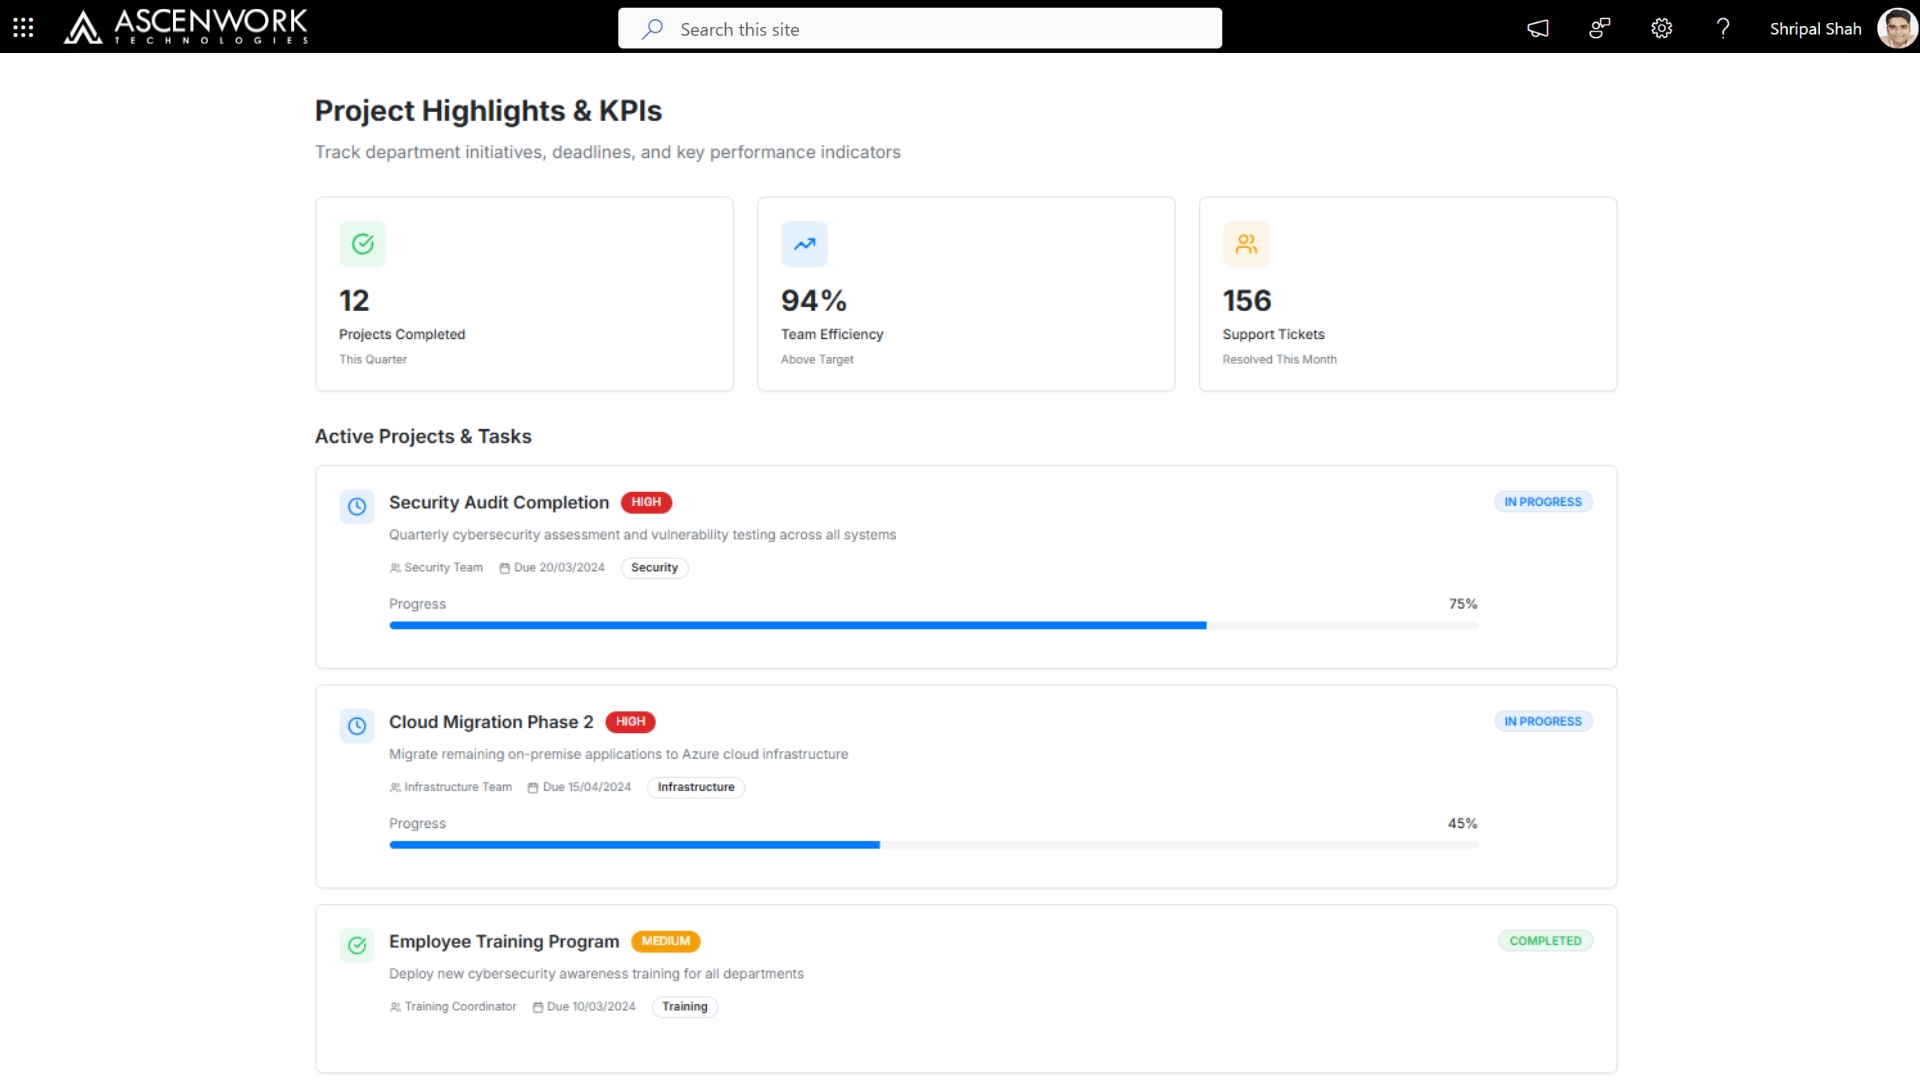1920x1080 pixels.
Task: Click the Cloud Migration 45% progress bar
Action: point(933,845)
